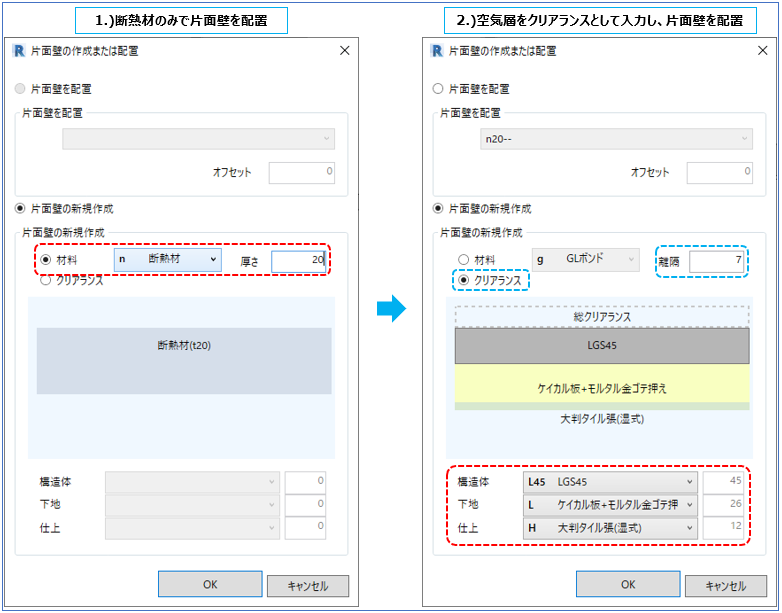Click the 下地 thickness field showing 26
This screenshot has height=613, width=782.
(723, 504)
